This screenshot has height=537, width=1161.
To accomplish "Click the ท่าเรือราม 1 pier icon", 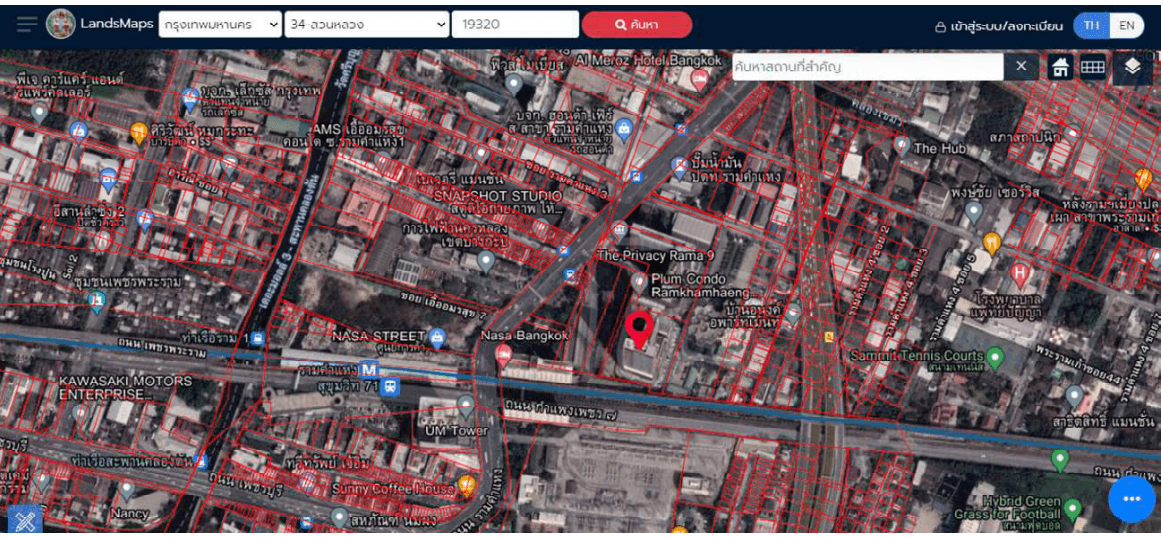I will pos(258,339).
